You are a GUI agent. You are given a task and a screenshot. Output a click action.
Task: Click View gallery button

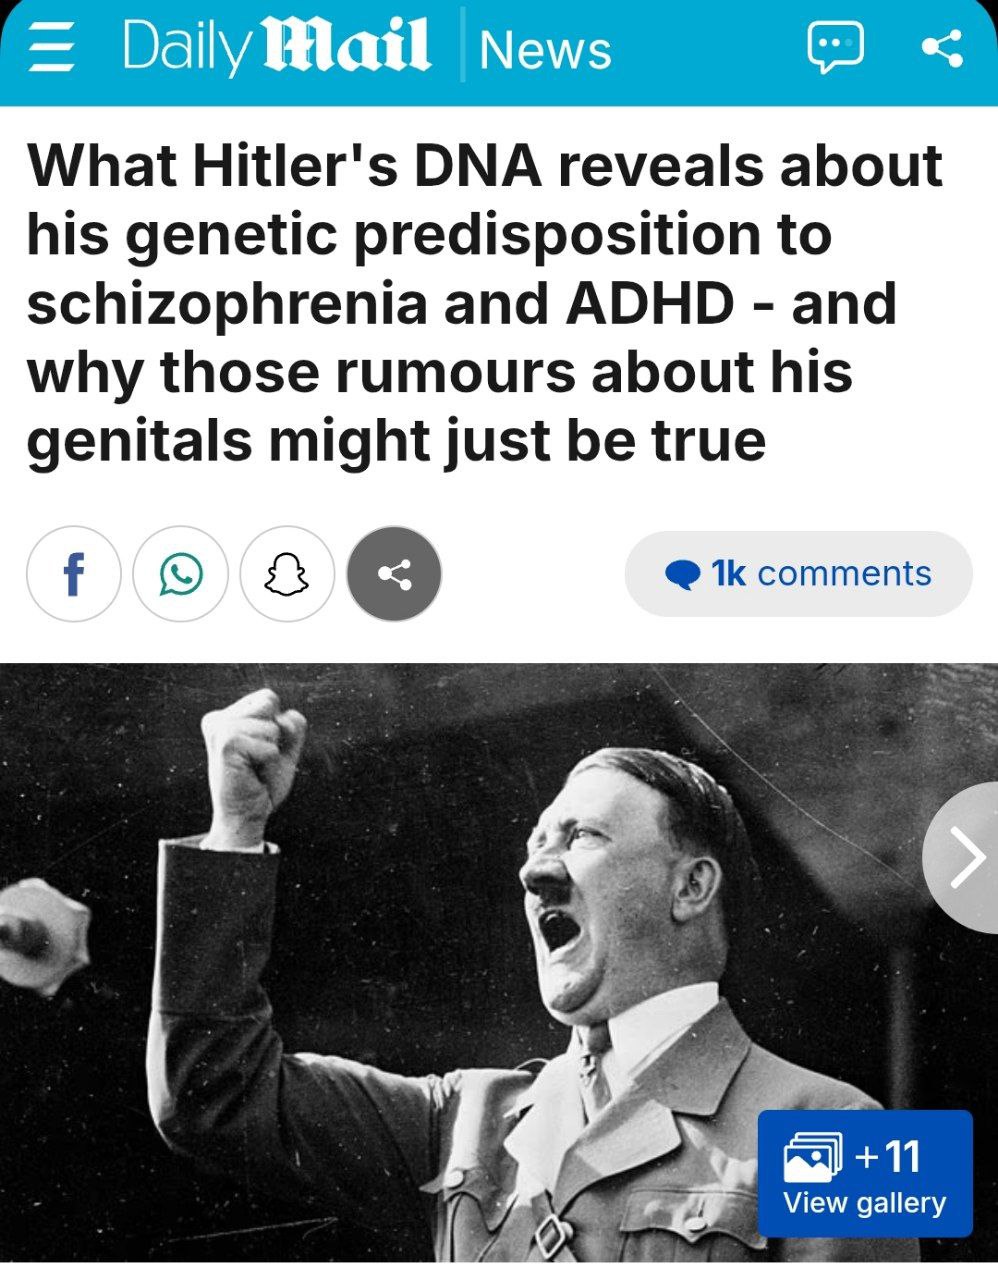tap(865, 1173)
